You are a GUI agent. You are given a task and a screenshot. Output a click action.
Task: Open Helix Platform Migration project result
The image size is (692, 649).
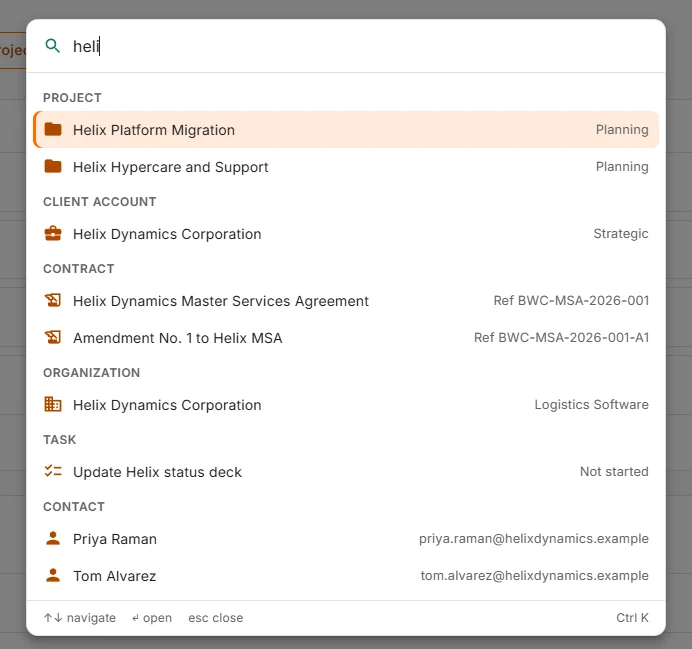click(x=346, y=130)
